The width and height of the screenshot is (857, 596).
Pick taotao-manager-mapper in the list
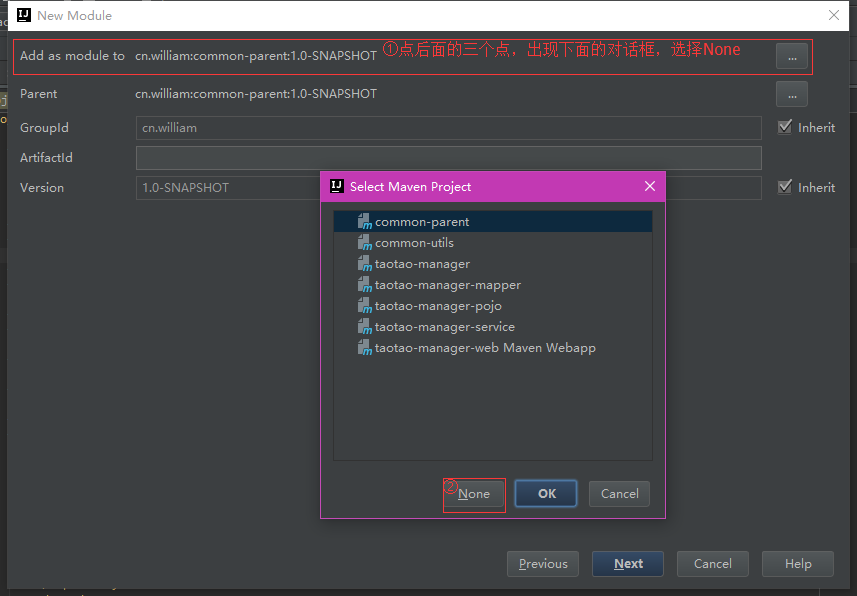[x=492, y=285]
